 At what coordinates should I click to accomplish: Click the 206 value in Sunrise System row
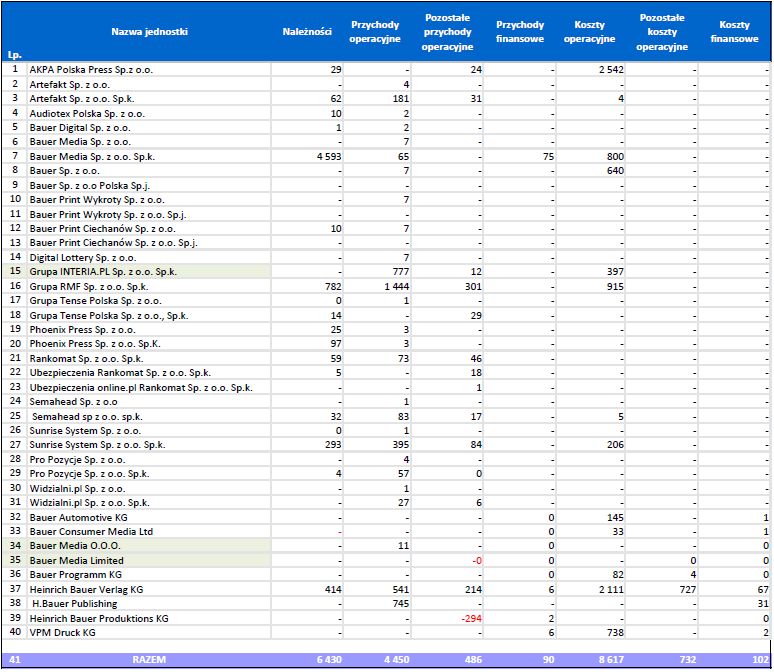click(615, 445)
